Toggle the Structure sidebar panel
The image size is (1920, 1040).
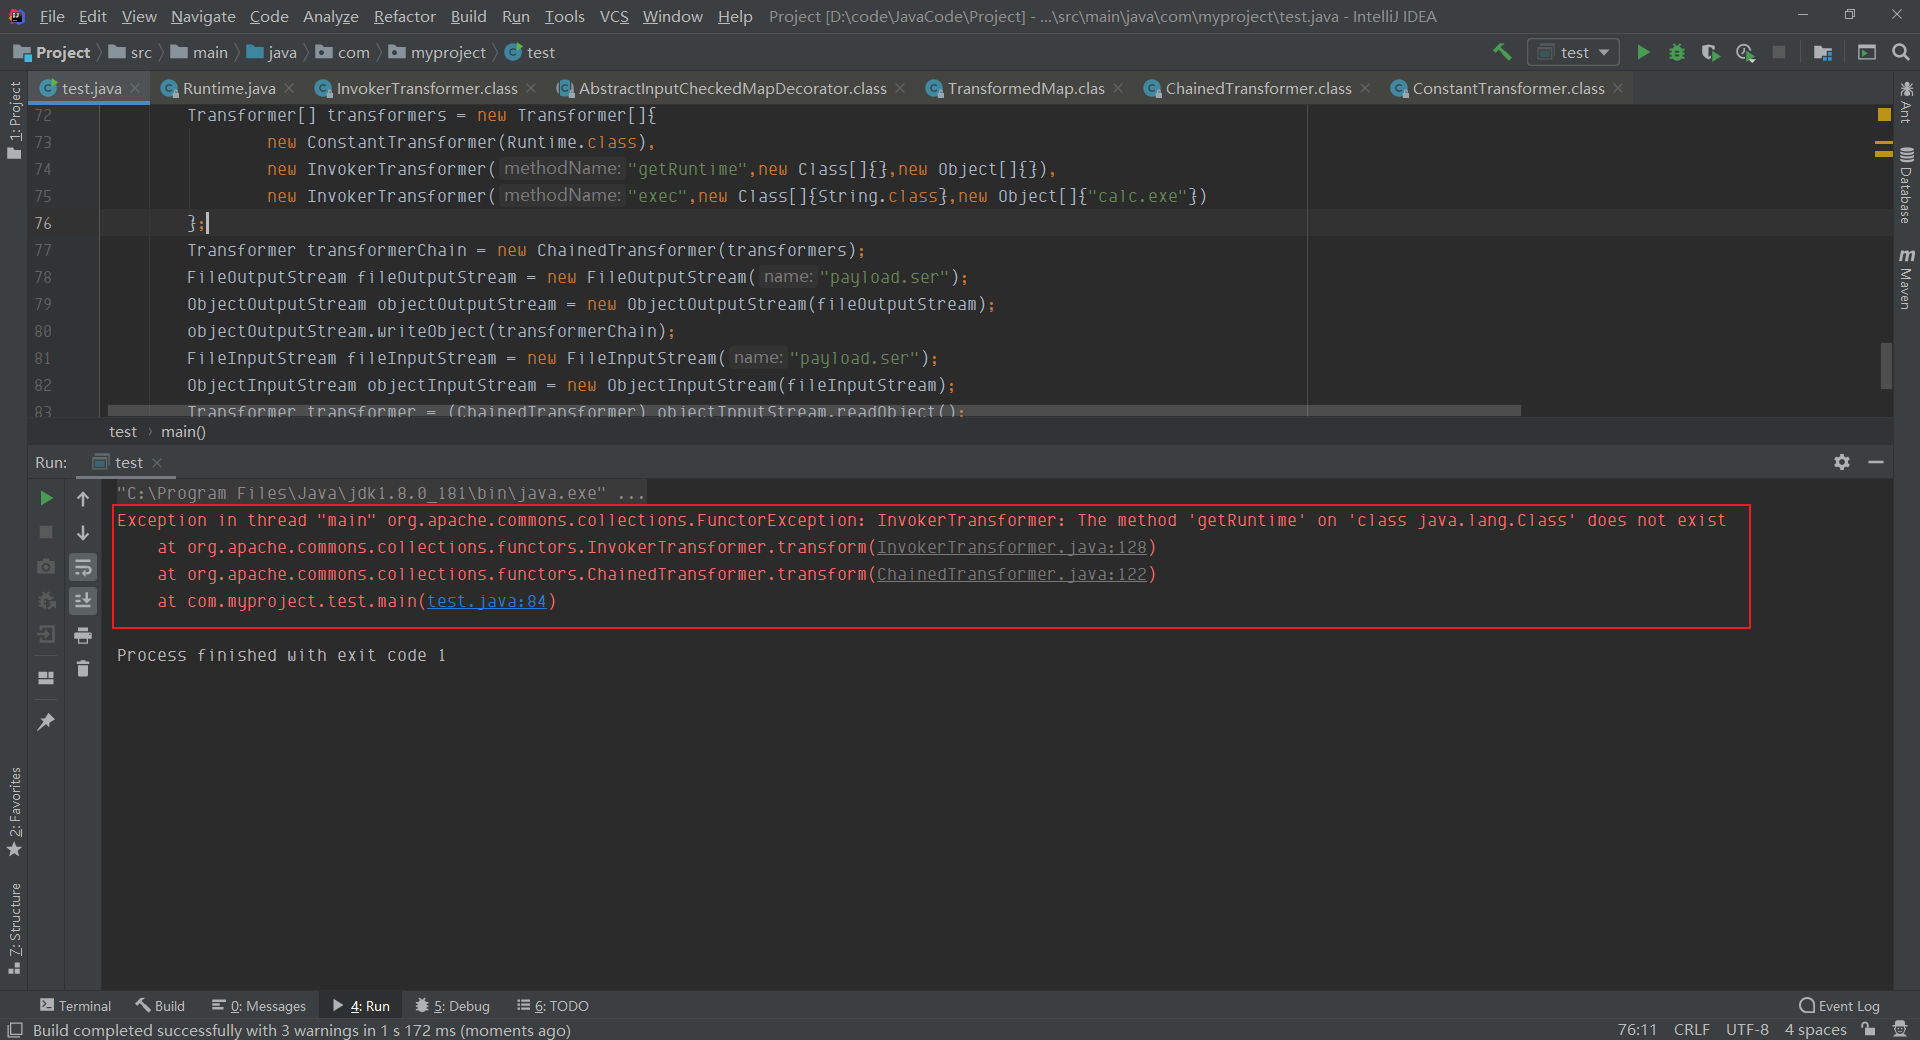[x=14, y=929]
